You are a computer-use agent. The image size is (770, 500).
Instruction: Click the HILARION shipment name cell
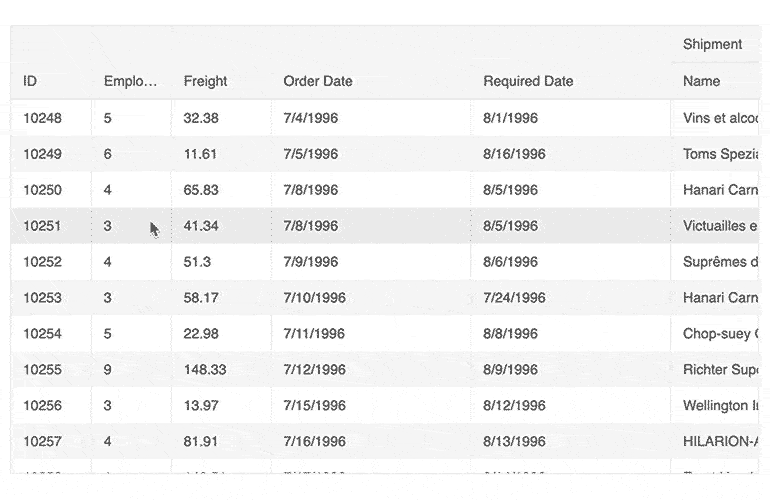pos(720,442)
